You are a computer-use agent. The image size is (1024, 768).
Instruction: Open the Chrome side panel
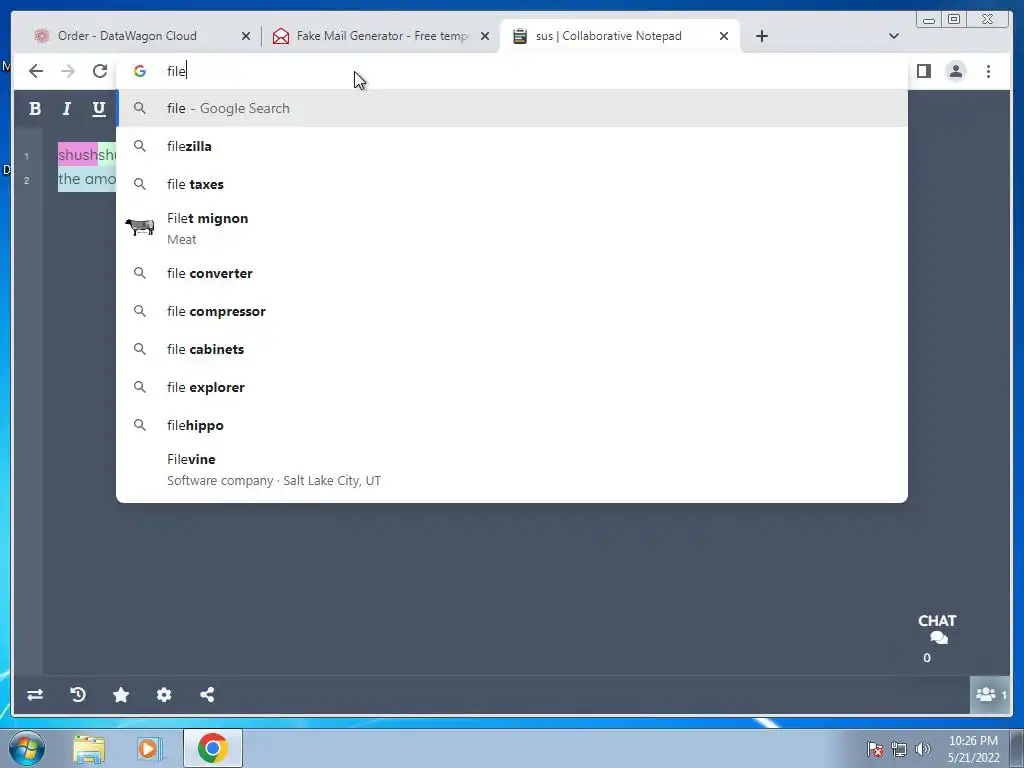point(923,71)
